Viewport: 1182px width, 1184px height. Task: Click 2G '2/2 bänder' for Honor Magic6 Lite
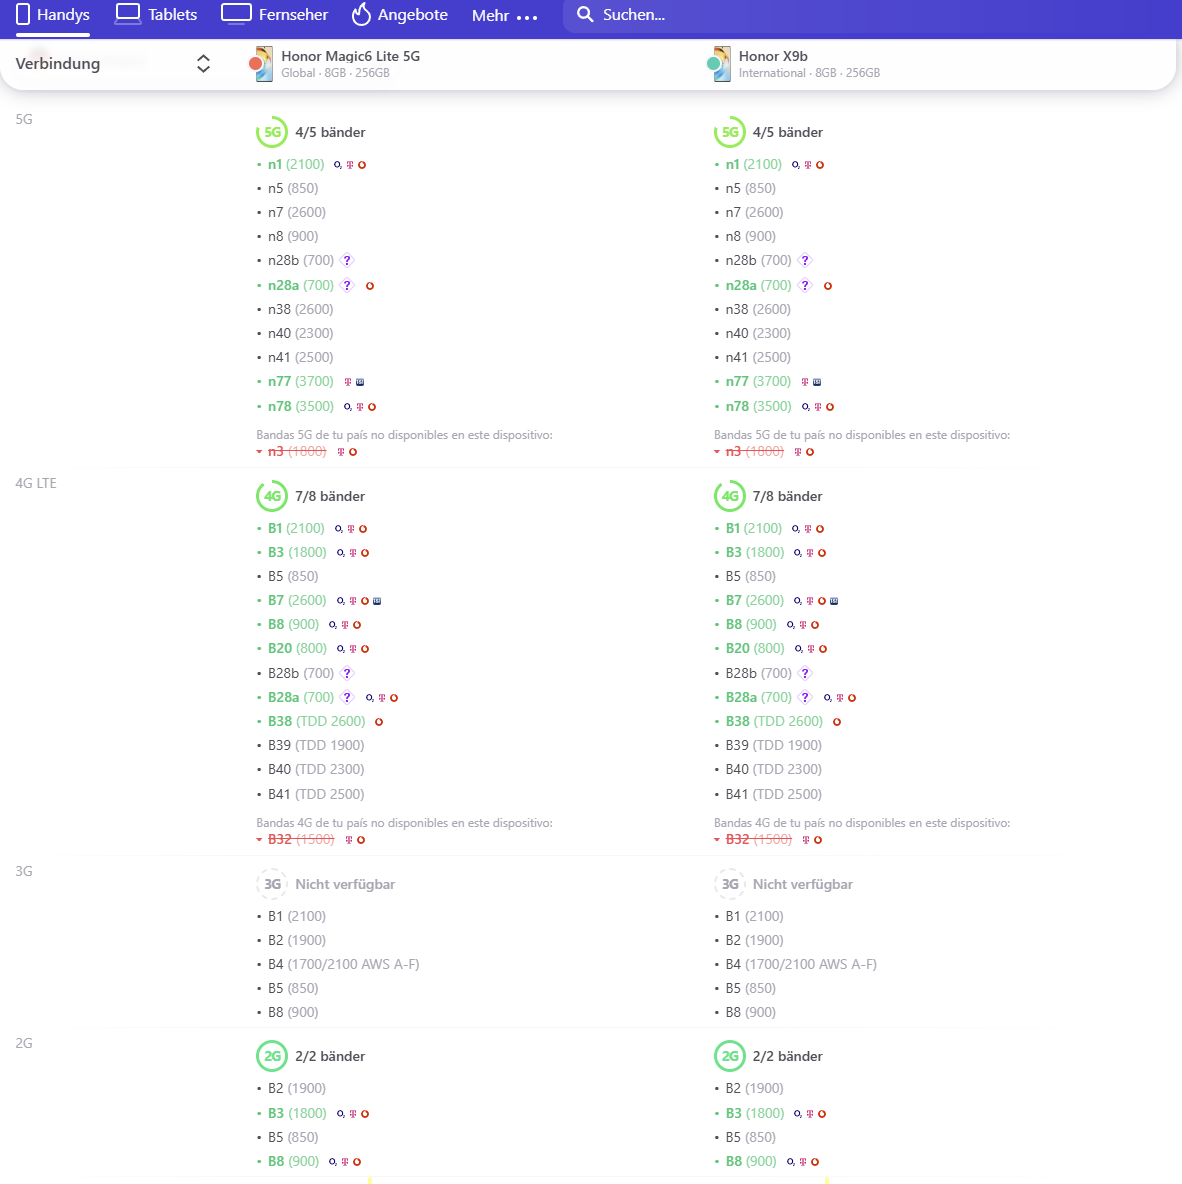(330, 1056)
